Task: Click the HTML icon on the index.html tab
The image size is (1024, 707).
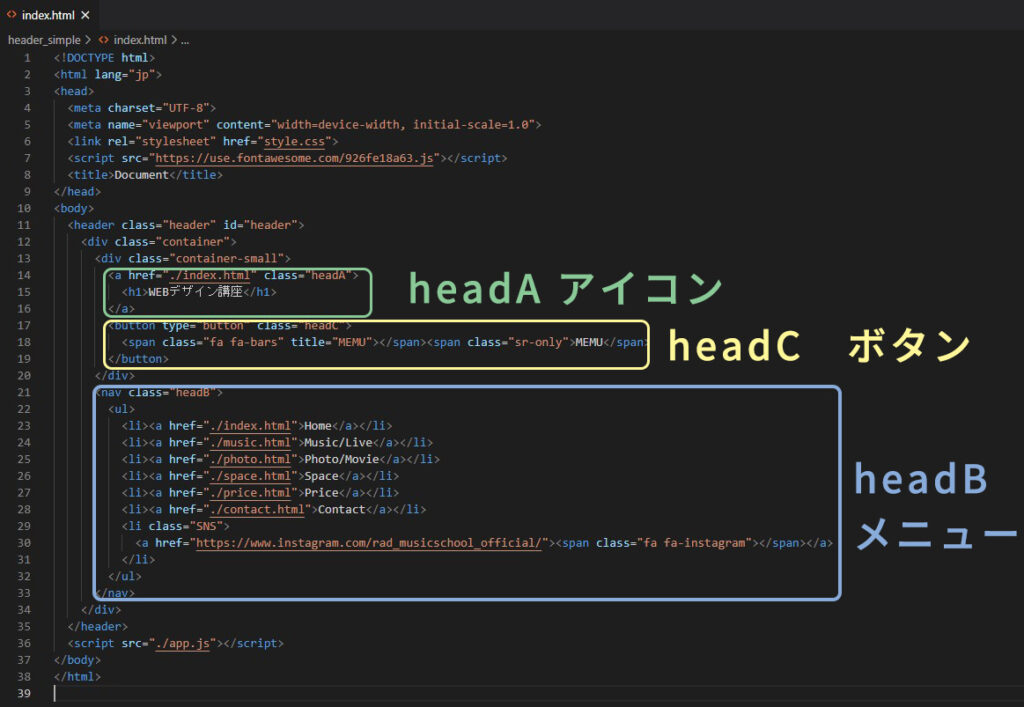Action: click(12, 15)
